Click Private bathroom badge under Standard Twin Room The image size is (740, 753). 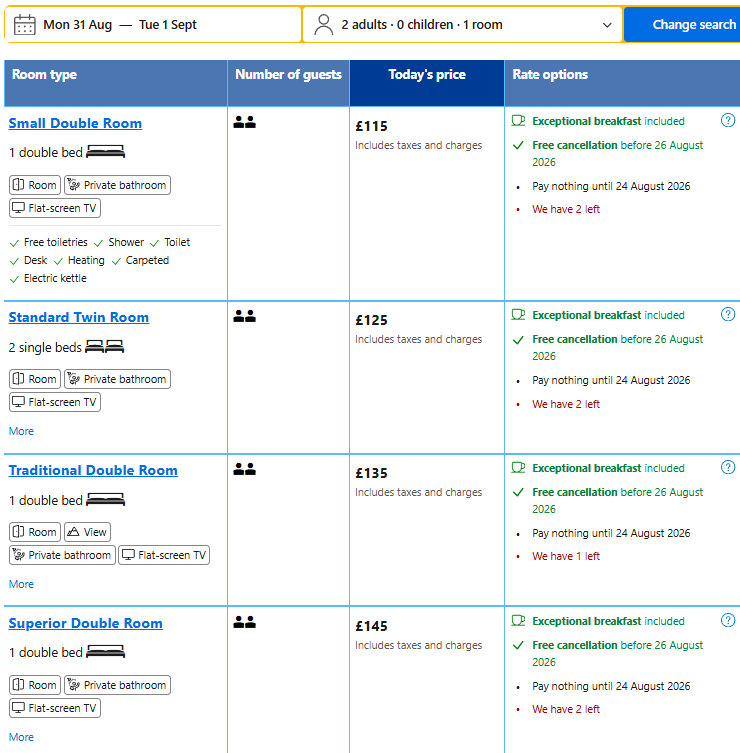117,379
